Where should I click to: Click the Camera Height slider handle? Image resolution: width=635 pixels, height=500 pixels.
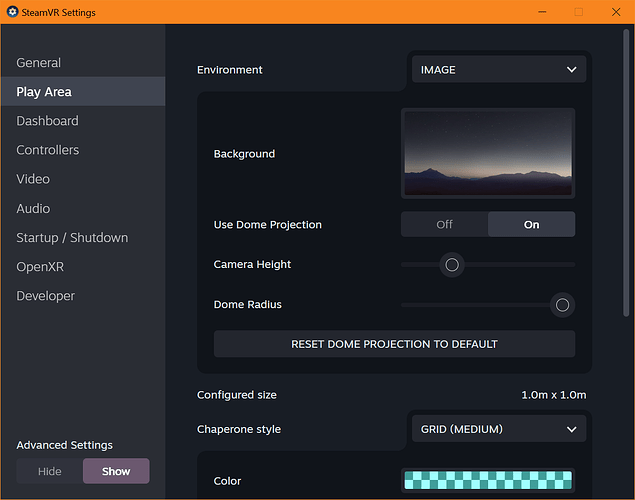click(x=452, y=265)
